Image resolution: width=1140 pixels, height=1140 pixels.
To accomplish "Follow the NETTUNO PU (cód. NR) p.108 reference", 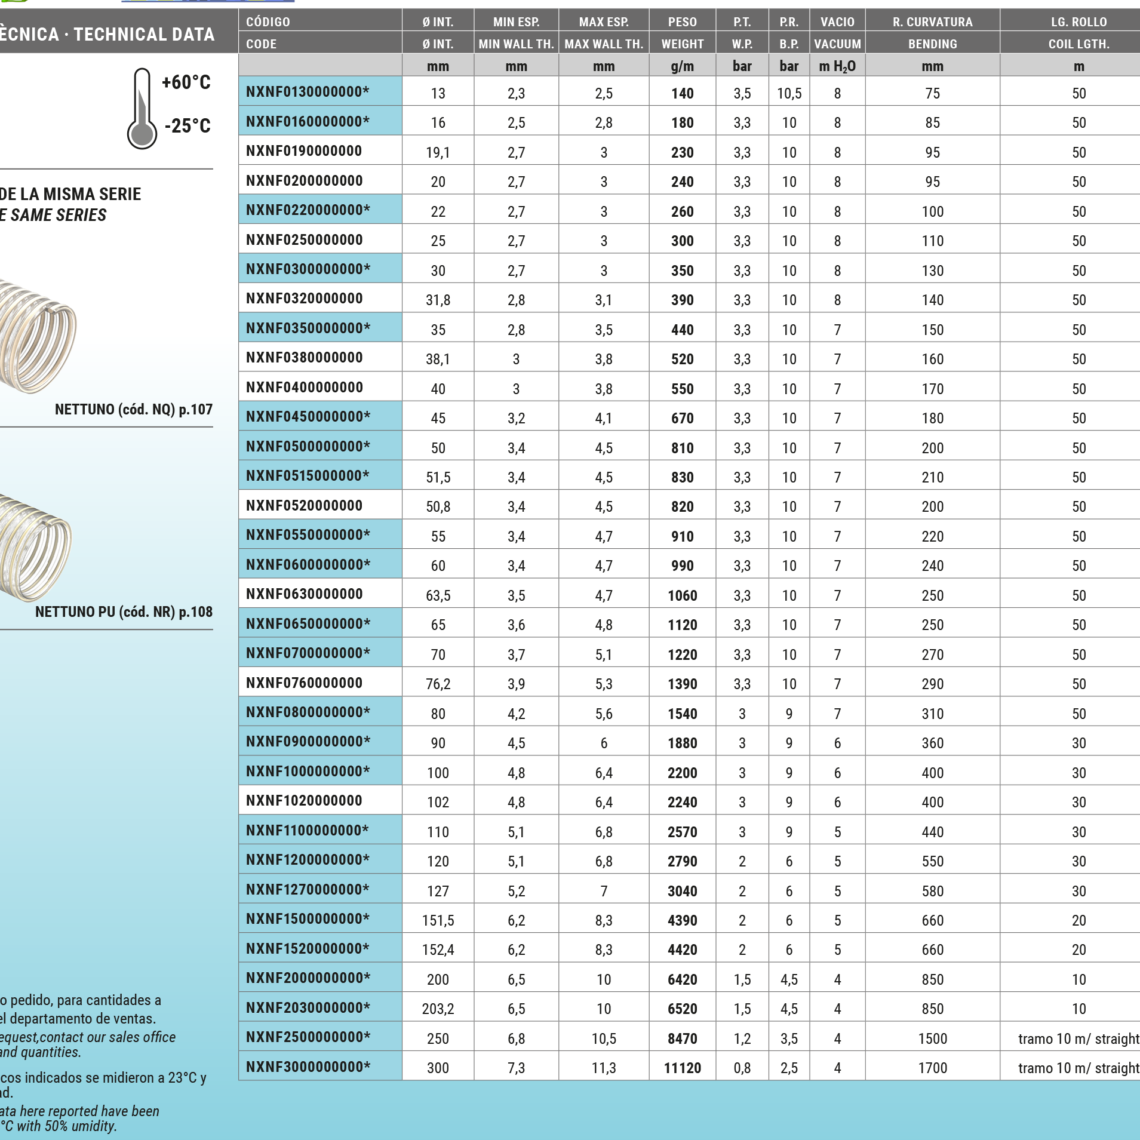I will click(x=123, y=612).
